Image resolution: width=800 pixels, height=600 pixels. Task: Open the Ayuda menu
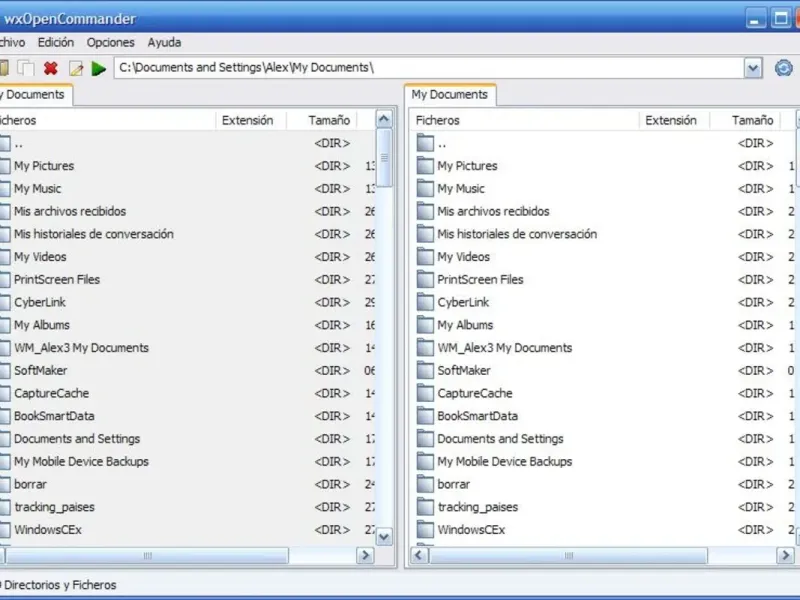(x=164, y=42)
